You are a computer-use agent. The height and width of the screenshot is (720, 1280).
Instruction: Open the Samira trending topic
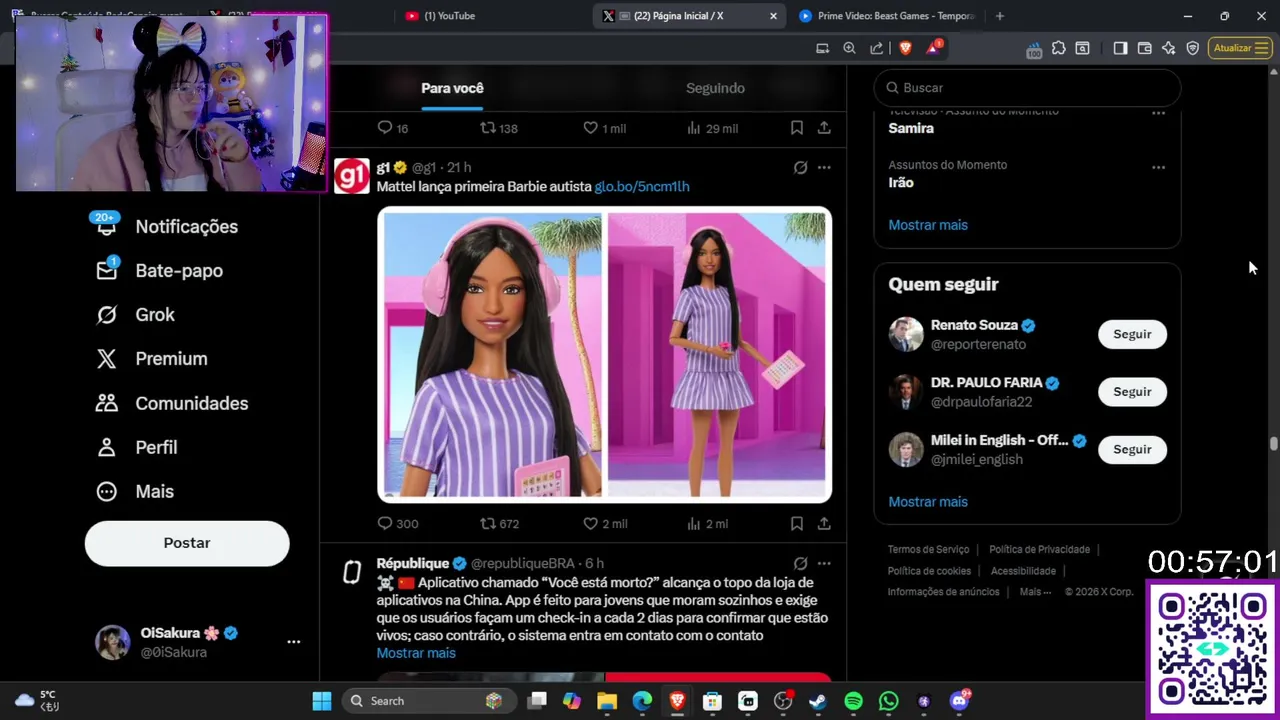[x=911, y=128]
